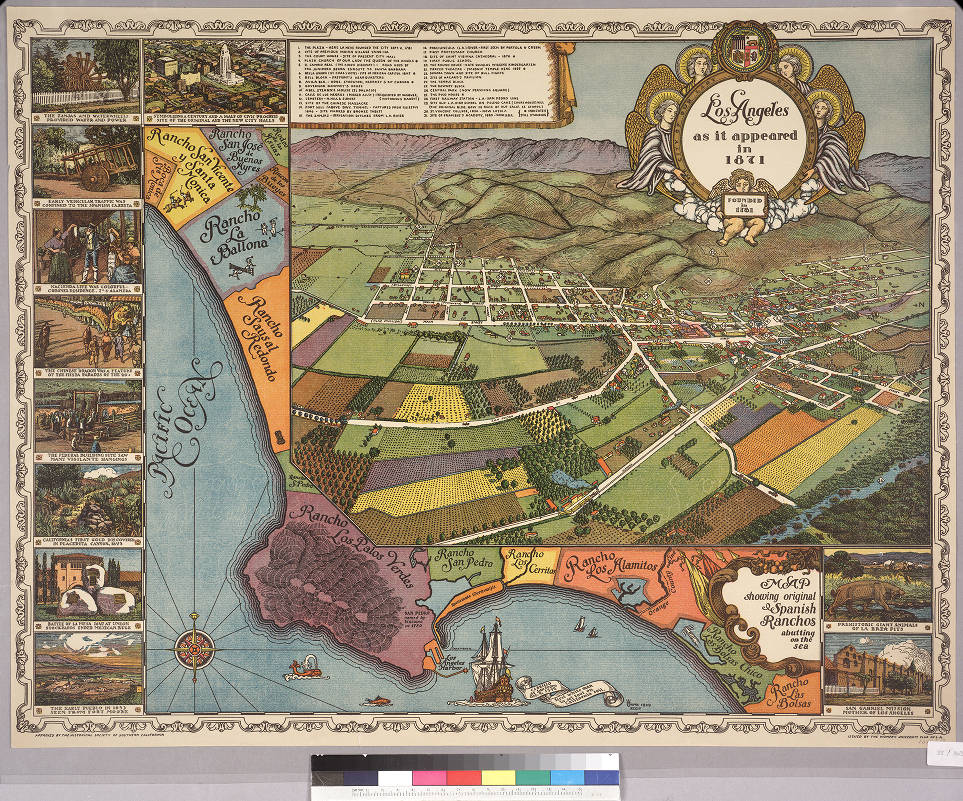Click the two small sailboats off Los Alamitos

(587, 628)
